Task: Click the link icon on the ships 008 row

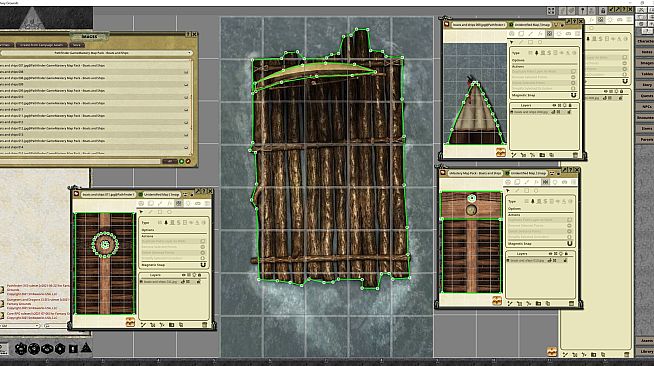Action: pyautogui.click(x=186, y=72)
